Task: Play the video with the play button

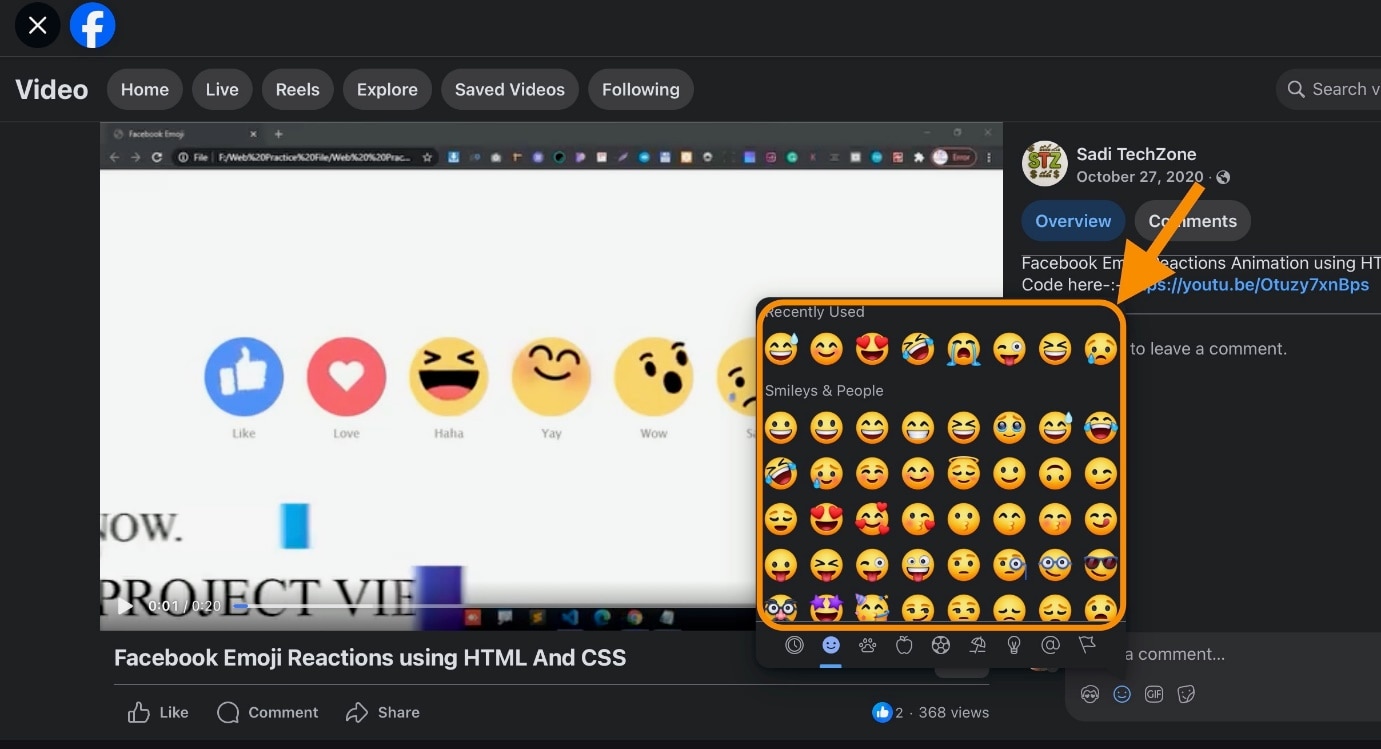Action: point(125,606)
